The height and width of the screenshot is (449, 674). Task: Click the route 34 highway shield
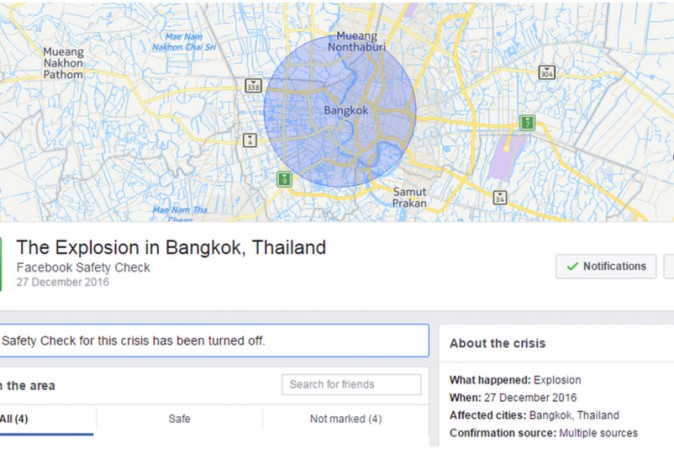click(499, 198)
